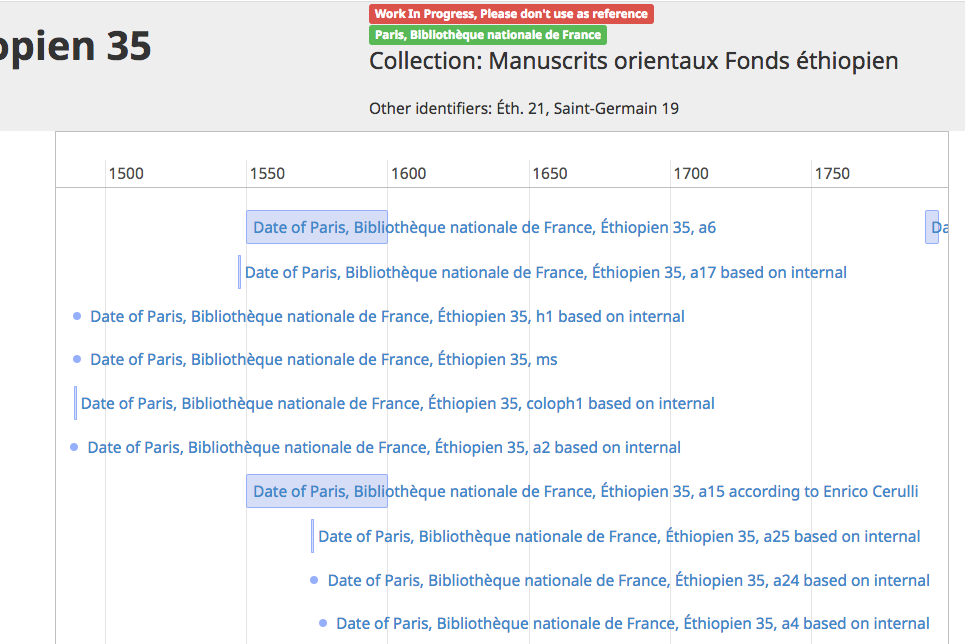Click the Collection: Manuscrits orientaux Fonds éthiopien heading

634,61
